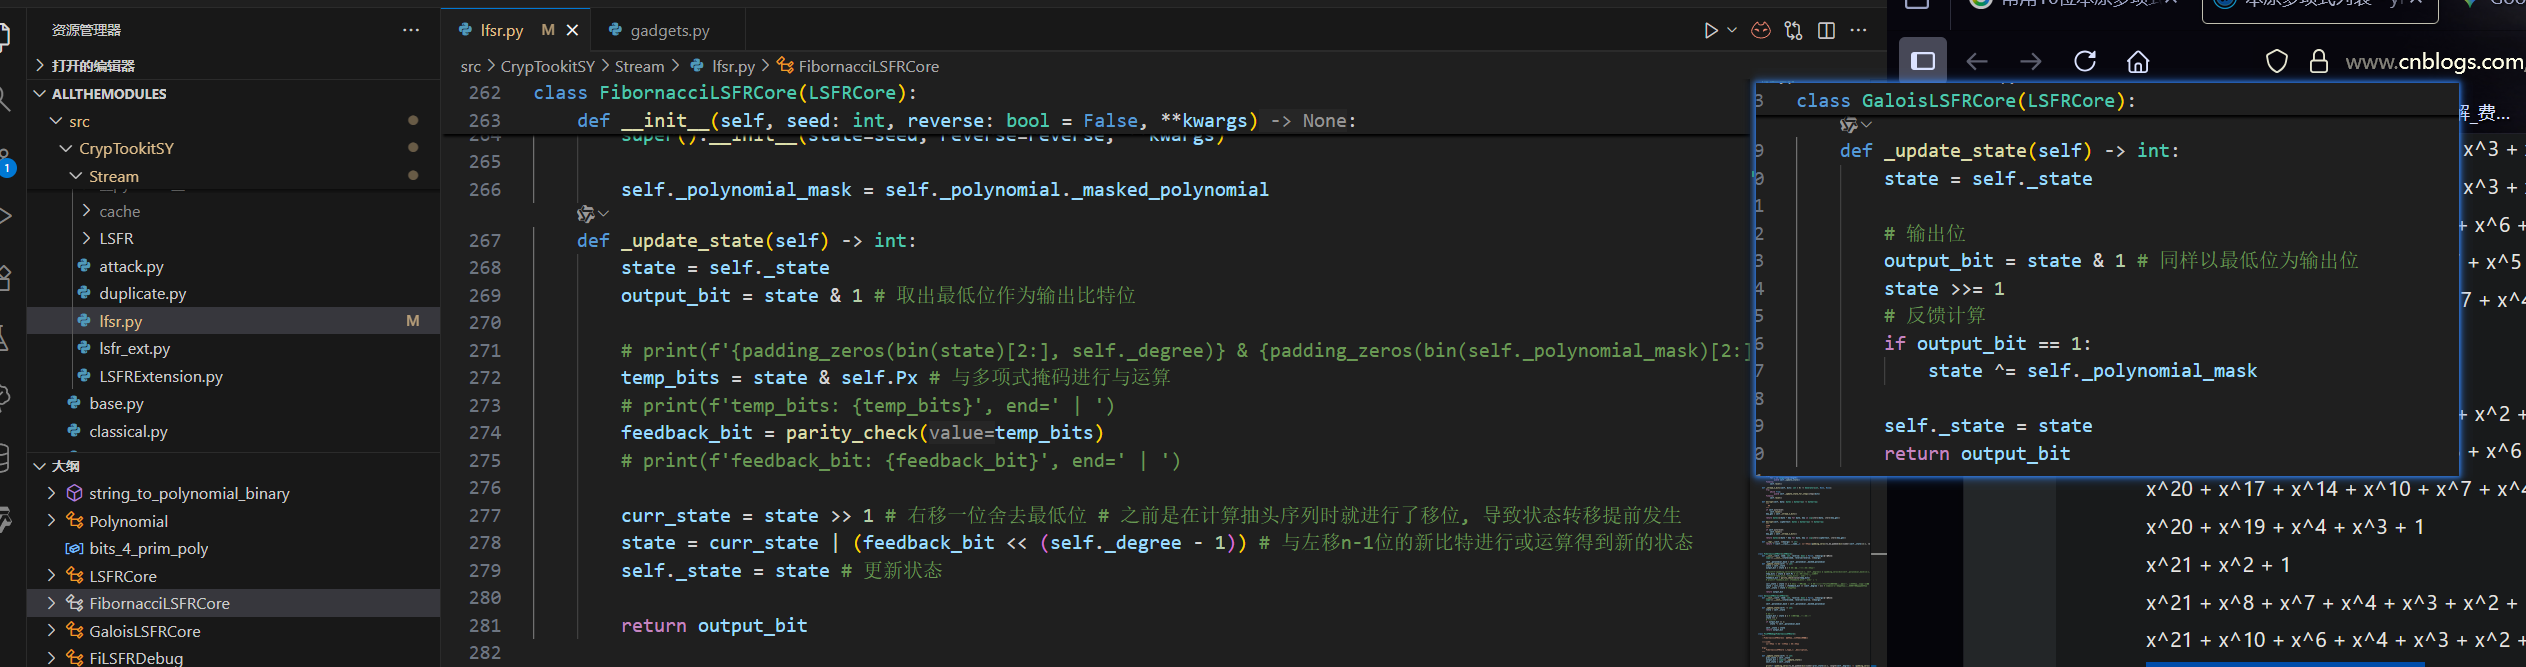Expand the cache folder in the explorer

(x=119, y=211)
